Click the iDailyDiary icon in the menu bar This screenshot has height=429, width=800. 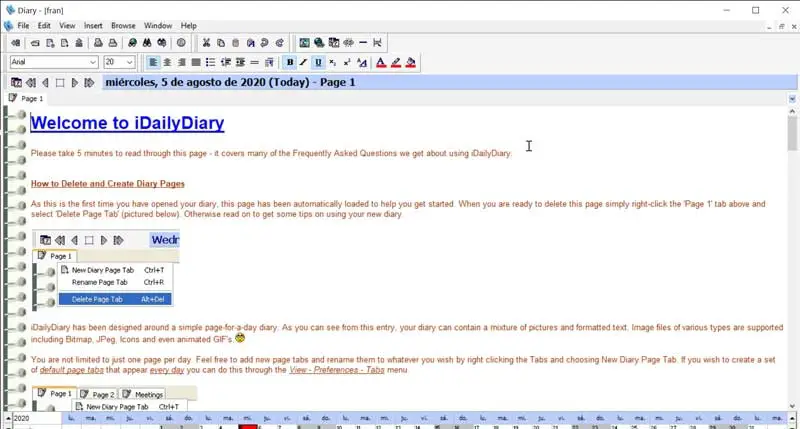click(8, 26)
